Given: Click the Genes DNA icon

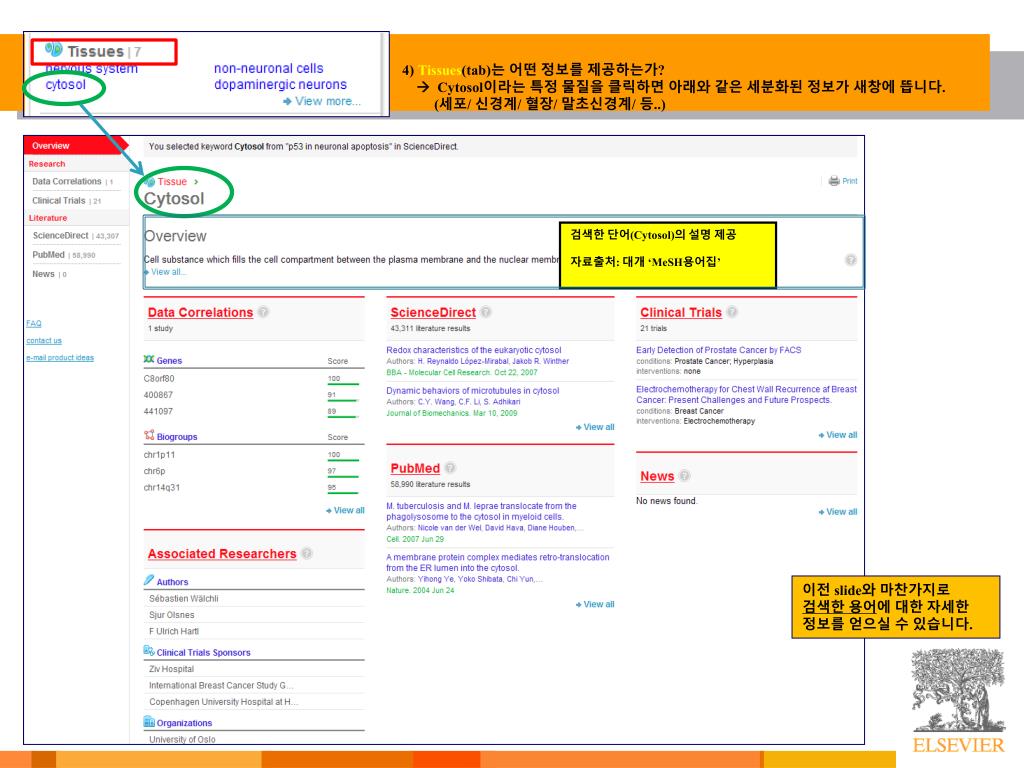Looking at the screenshot, I should pos(149,359).
